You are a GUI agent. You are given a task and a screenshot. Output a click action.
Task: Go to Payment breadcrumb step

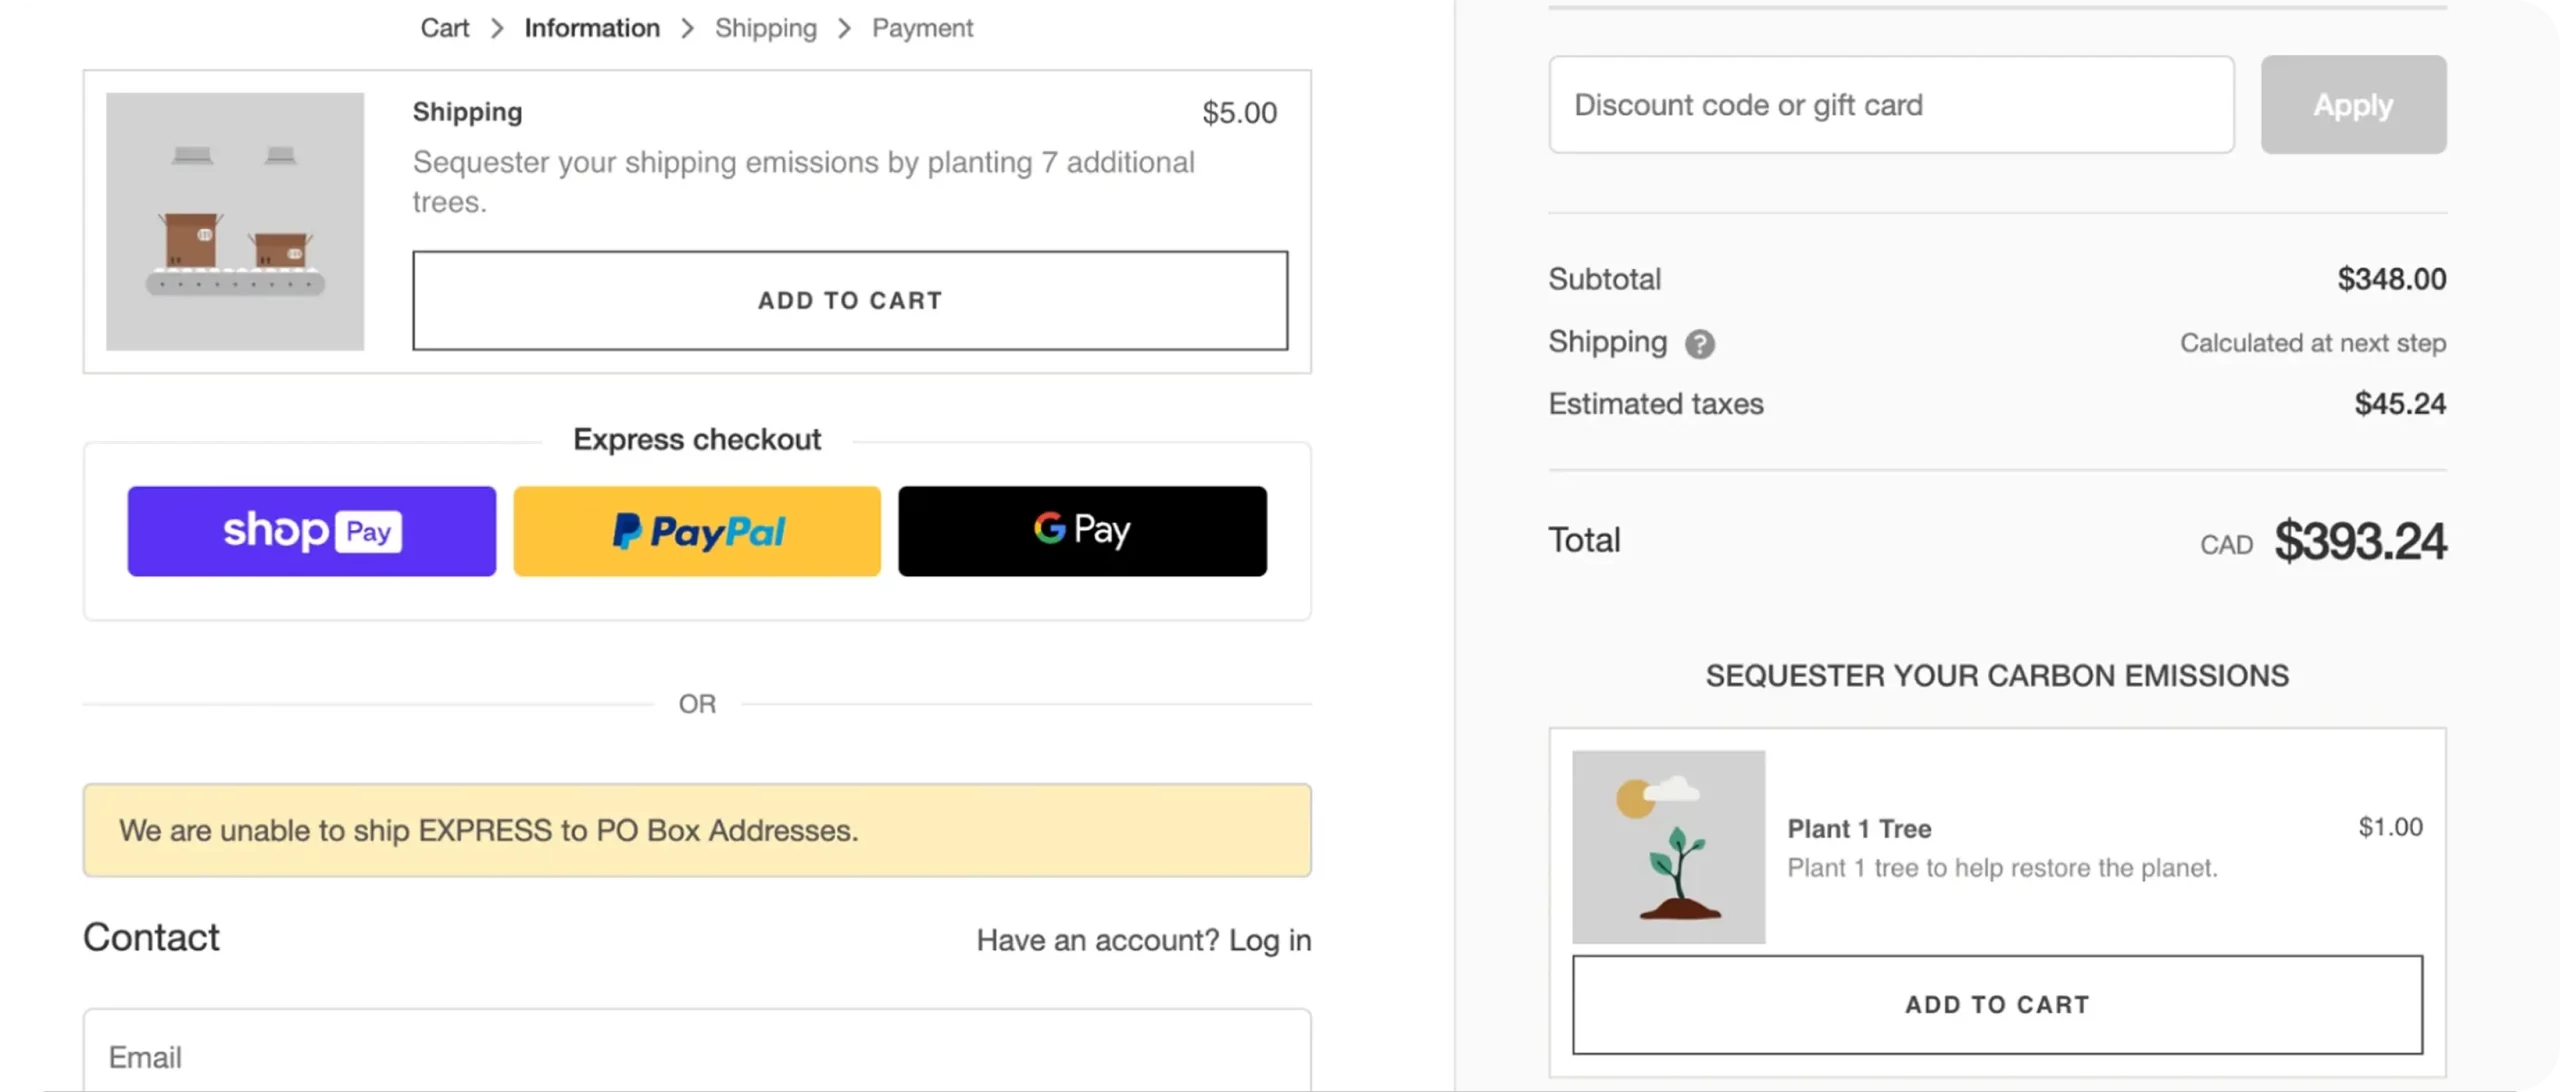(x=922, y=28)
